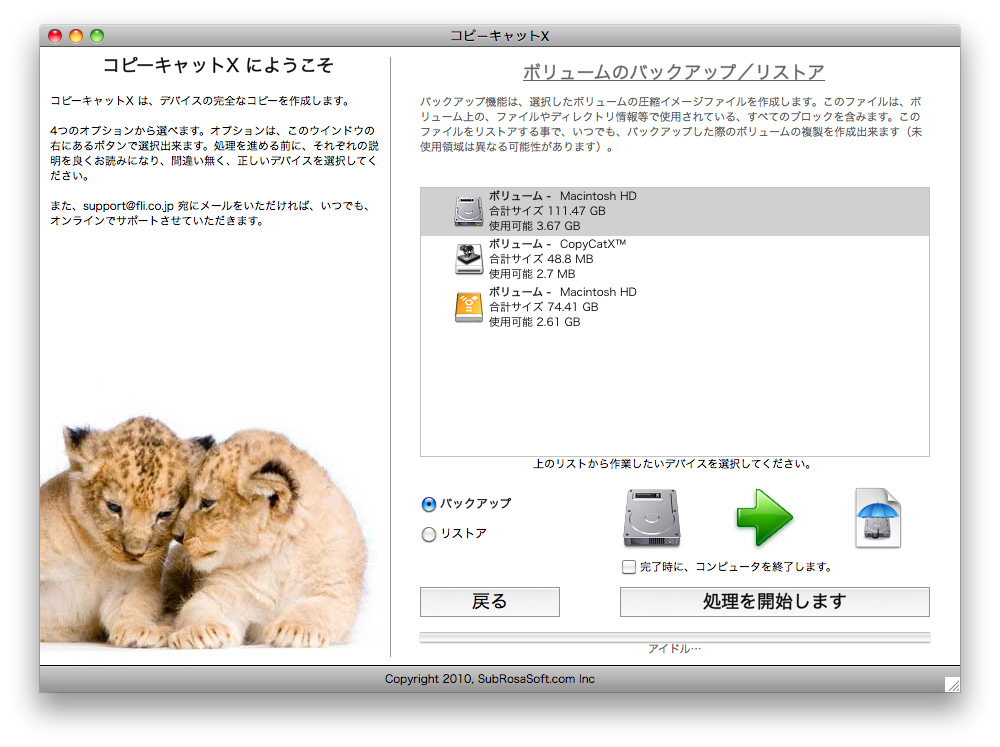Select the CopyCatX volume disk icon
1000x747 pixels.
tap(469, 259)
